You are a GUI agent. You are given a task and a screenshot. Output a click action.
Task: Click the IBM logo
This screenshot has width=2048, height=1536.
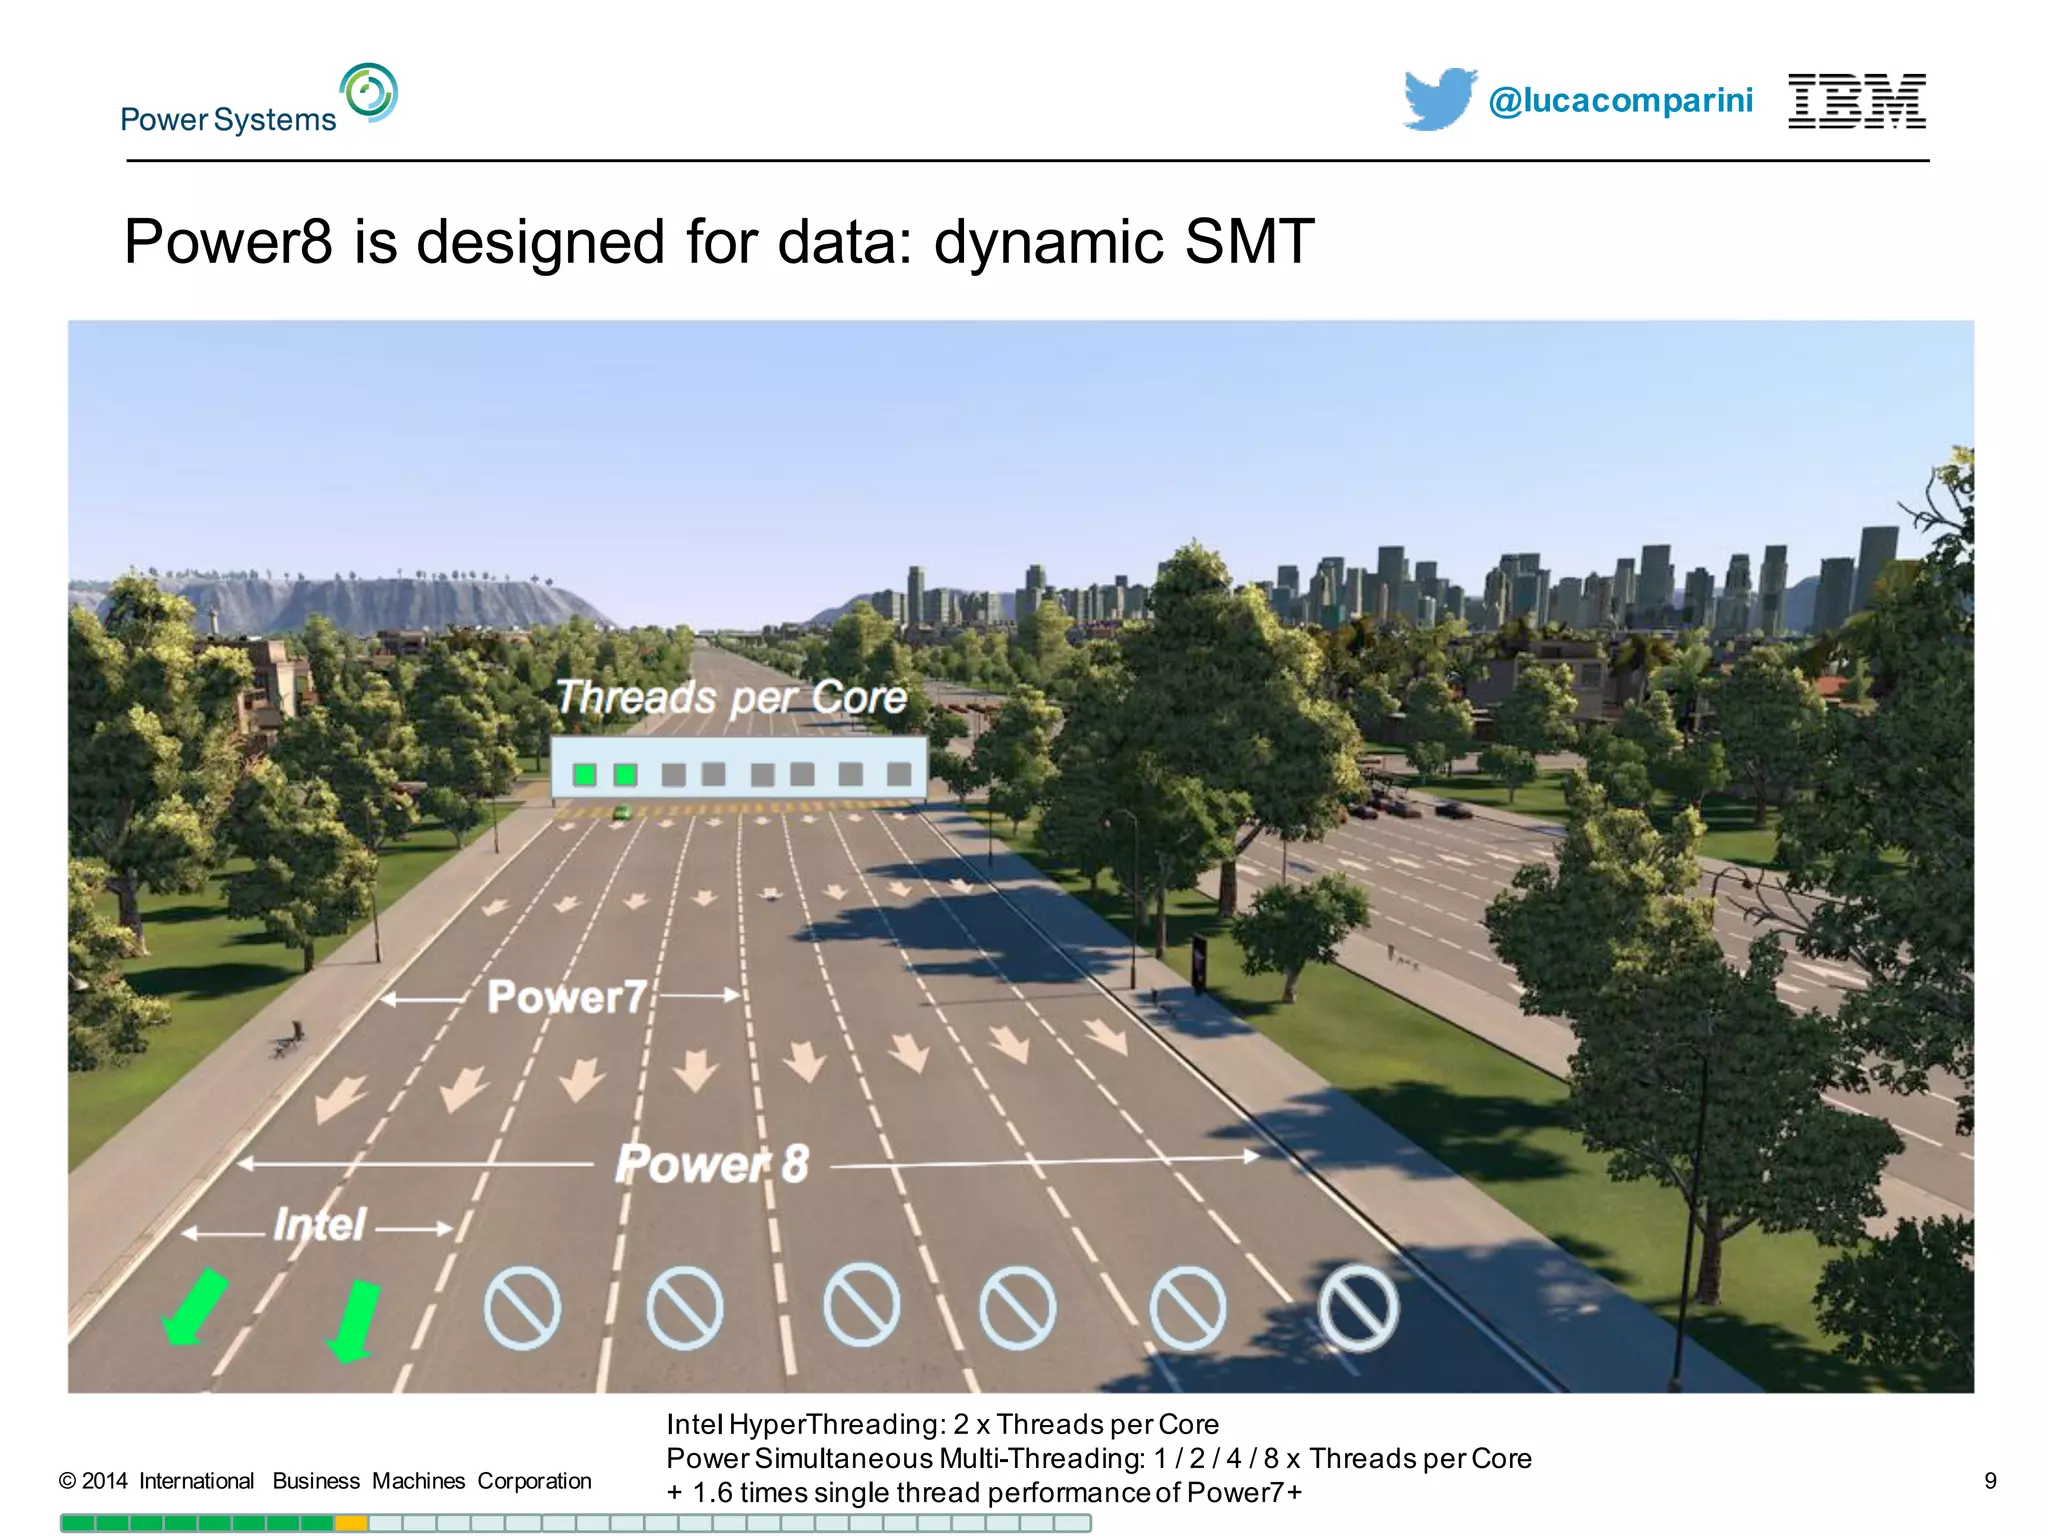[x=1857, y=101]
